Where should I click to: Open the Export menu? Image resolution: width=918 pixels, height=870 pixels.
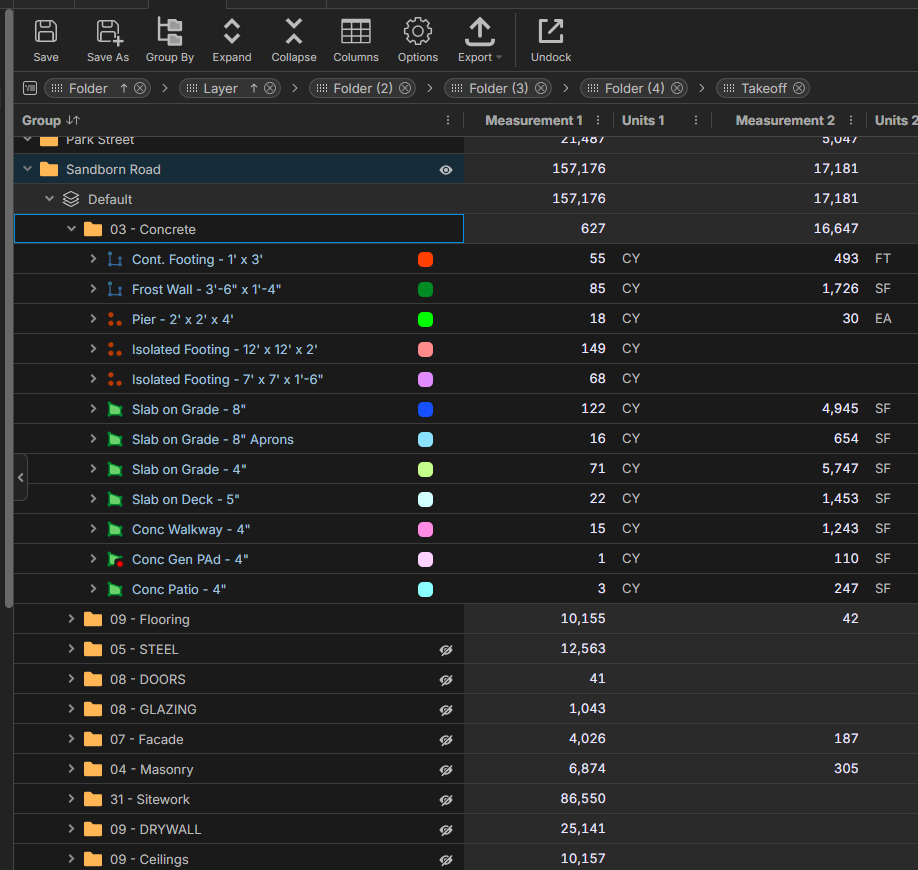coord(480,32)
